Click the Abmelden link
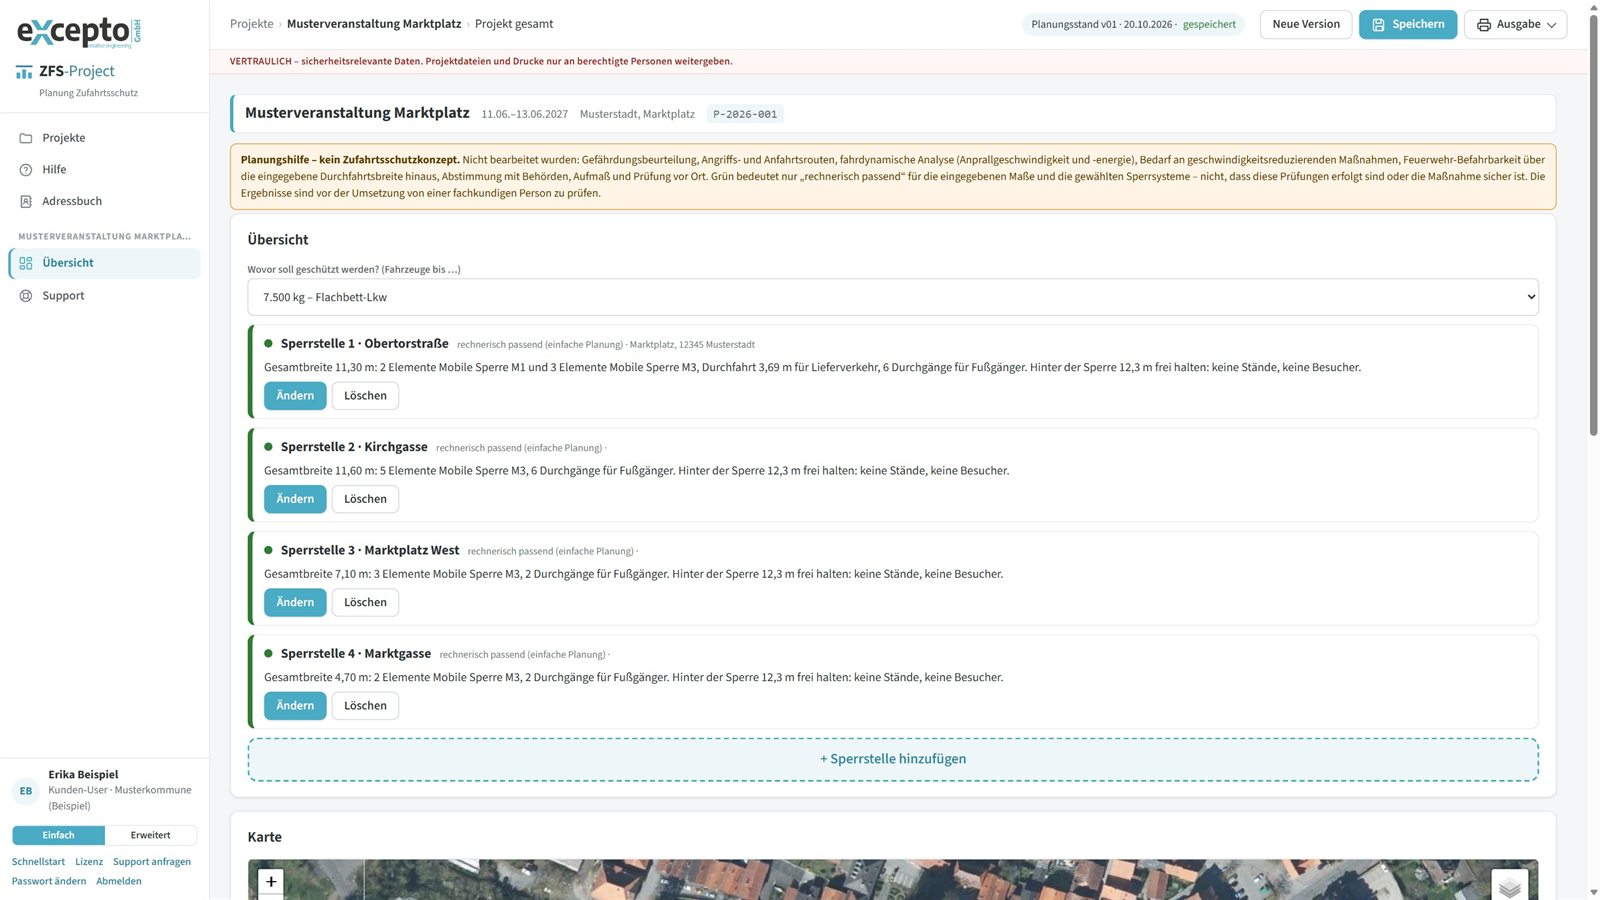 pyautogui.click(x=119, y=882)
